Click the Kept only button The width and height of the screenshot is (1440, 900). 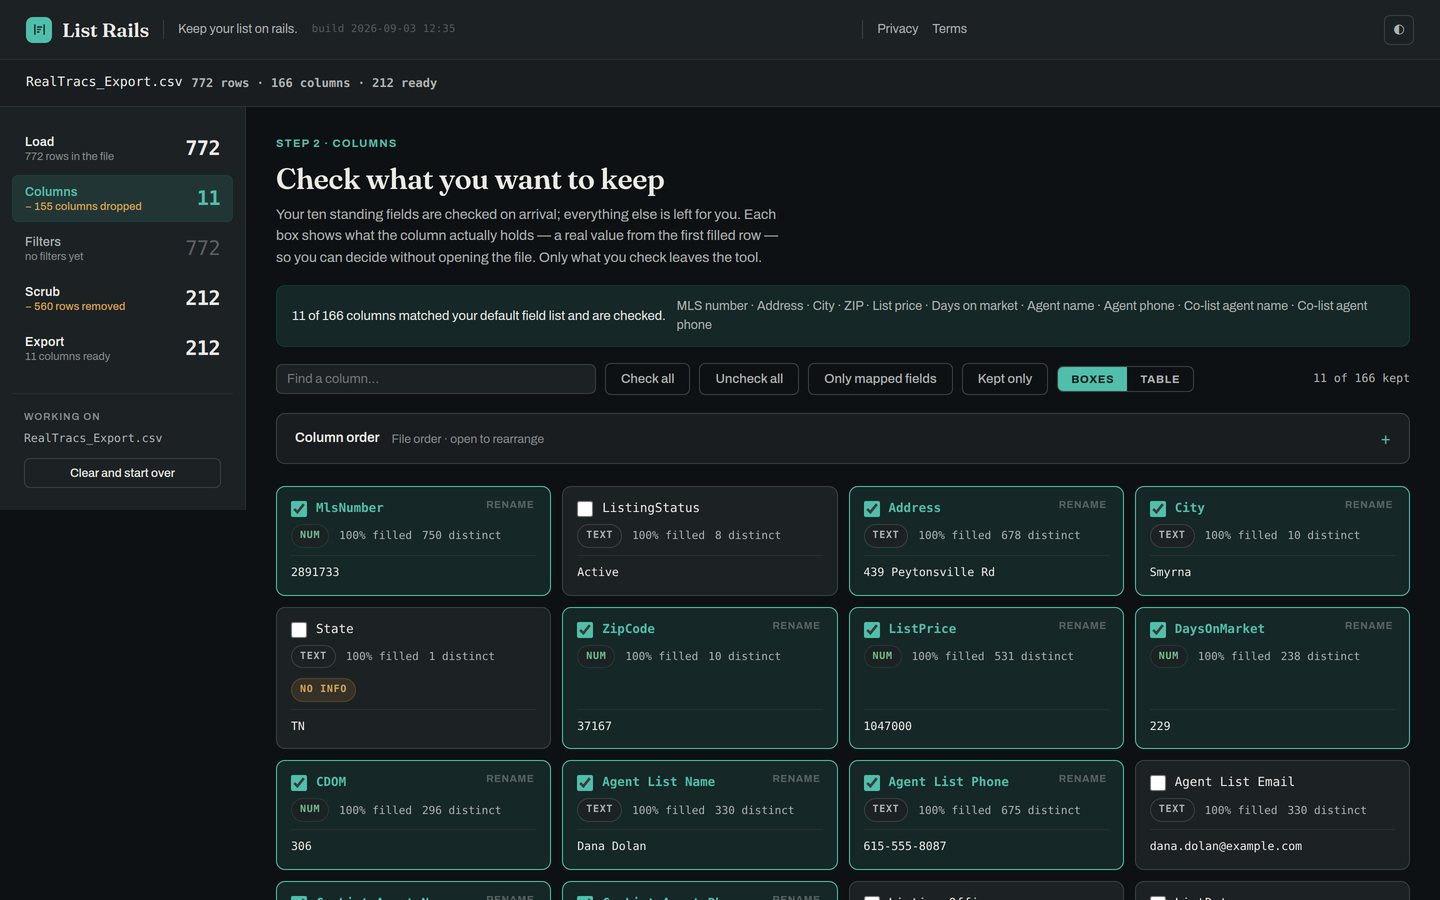pos(1005,379)
